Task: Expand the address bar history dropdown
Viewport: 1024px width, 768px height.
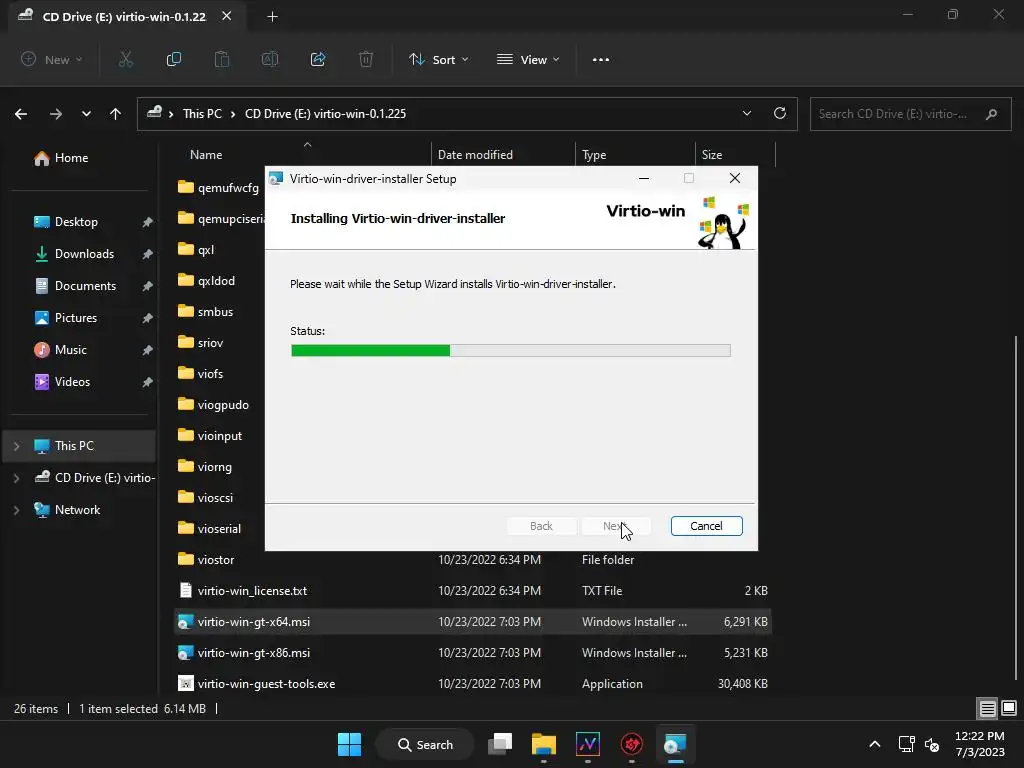Action: [746, 113]
